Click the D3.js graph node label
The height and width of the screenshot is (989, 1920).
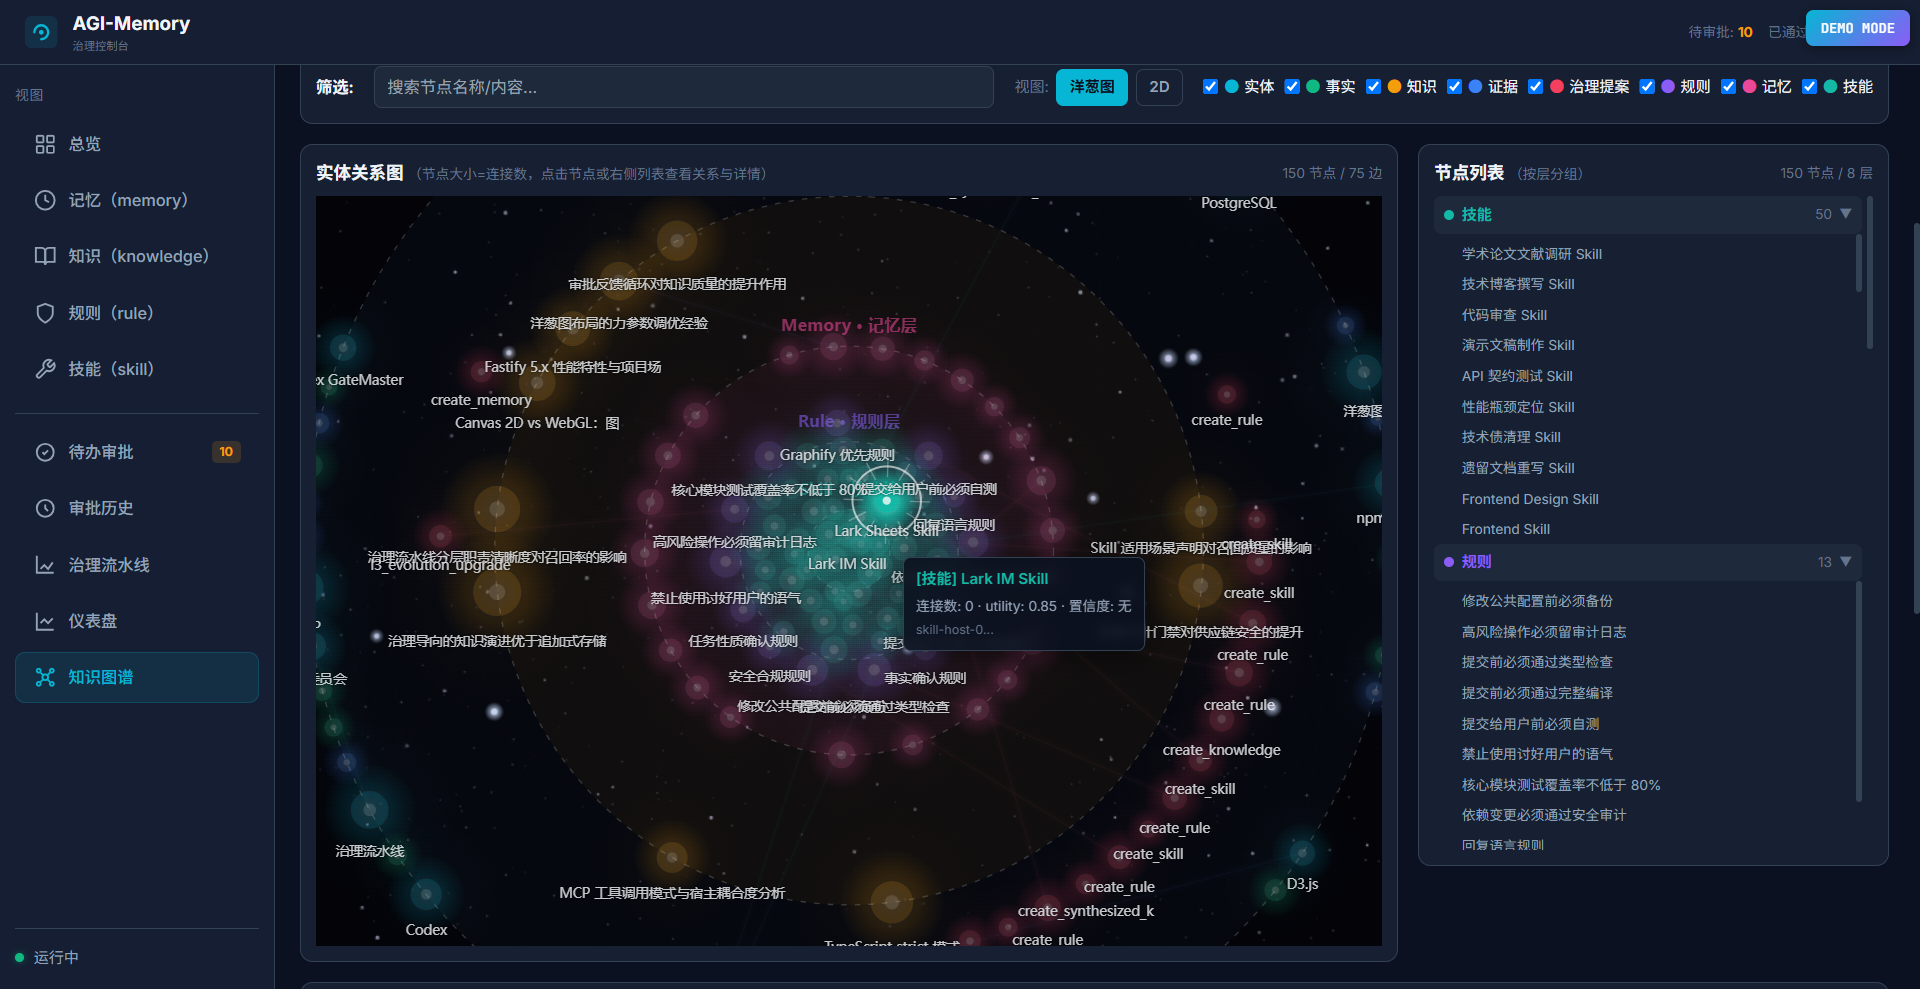pos(1302,884)
